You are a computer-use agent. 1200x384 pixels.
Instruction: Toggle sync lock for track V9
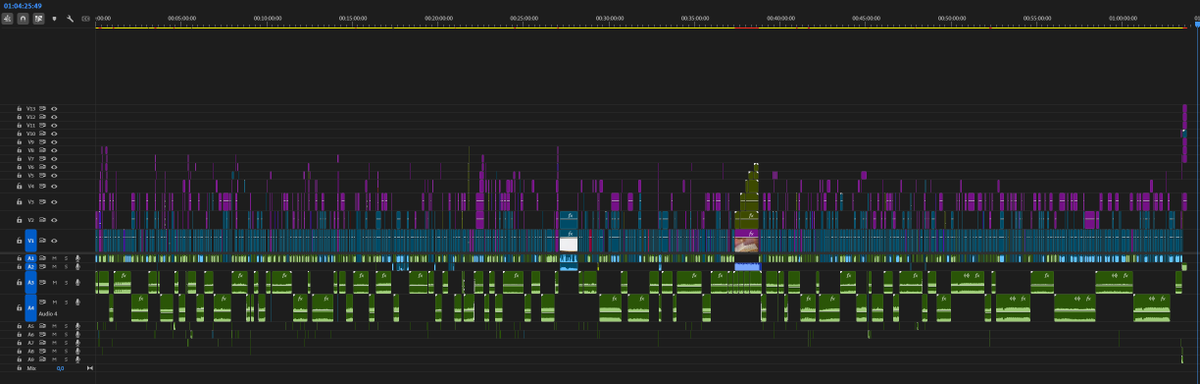coord(42,142)
